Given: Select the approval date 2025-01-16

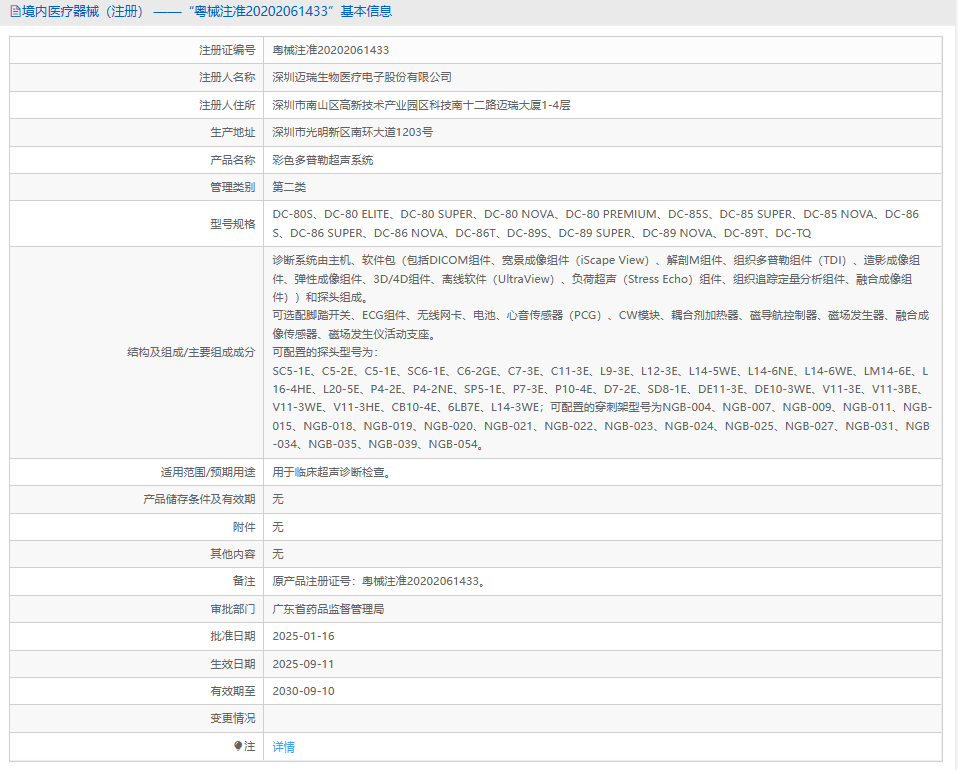Looking at the screenshot, I should pyautogui.click(x=304, y=636).
